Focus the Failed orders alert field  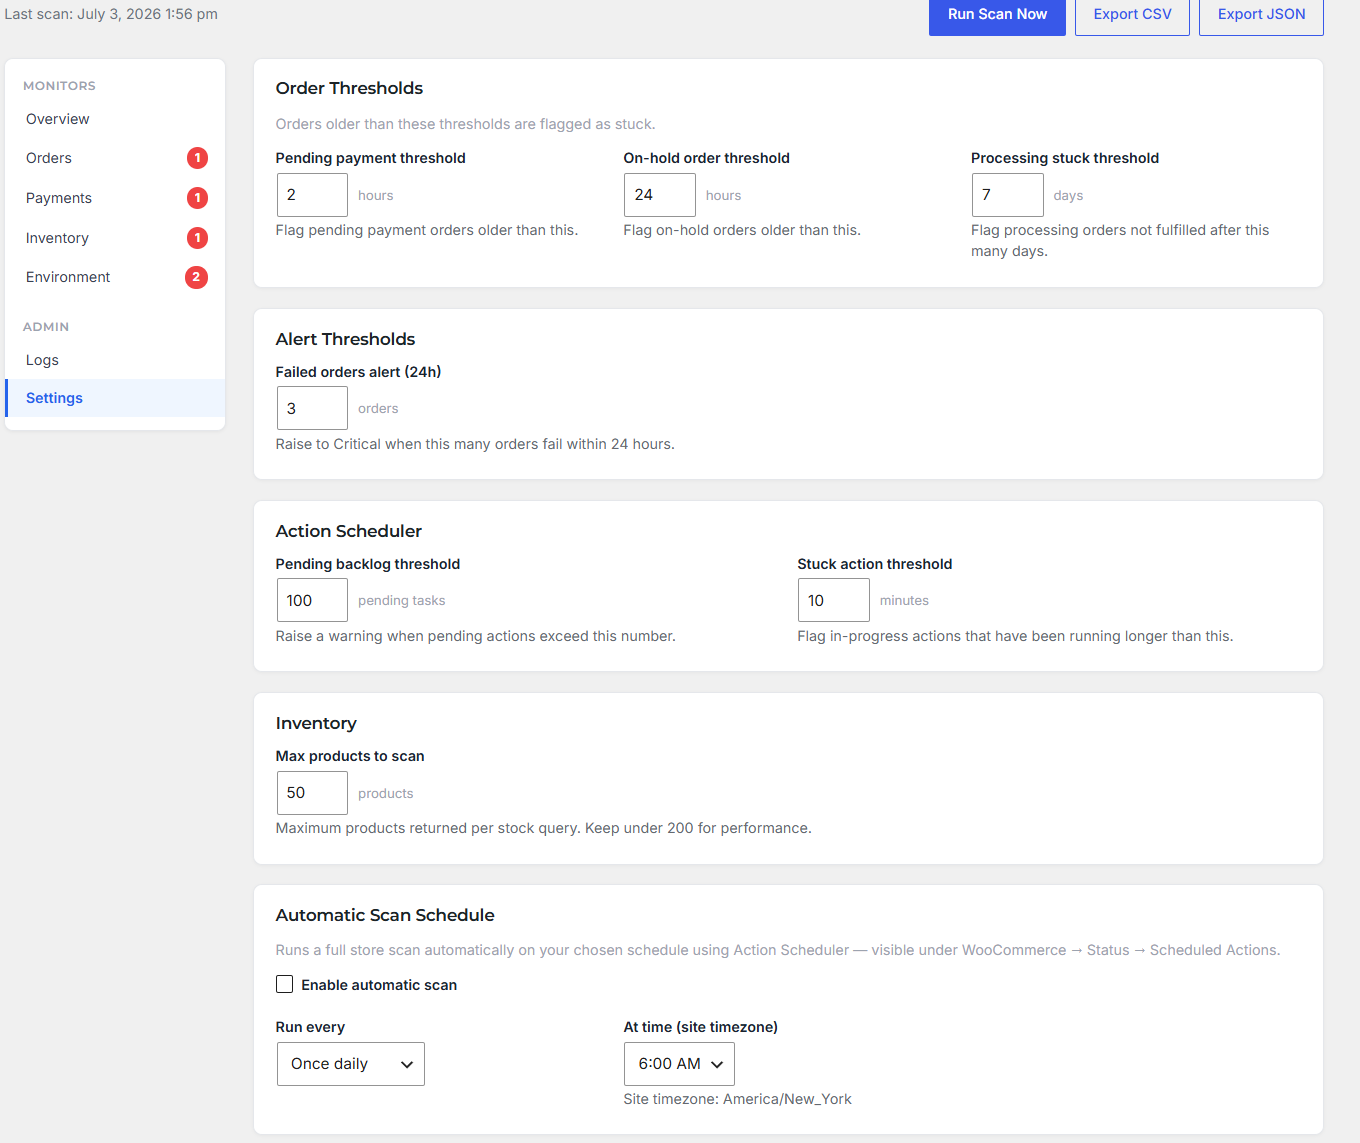[x=312, y=408]
